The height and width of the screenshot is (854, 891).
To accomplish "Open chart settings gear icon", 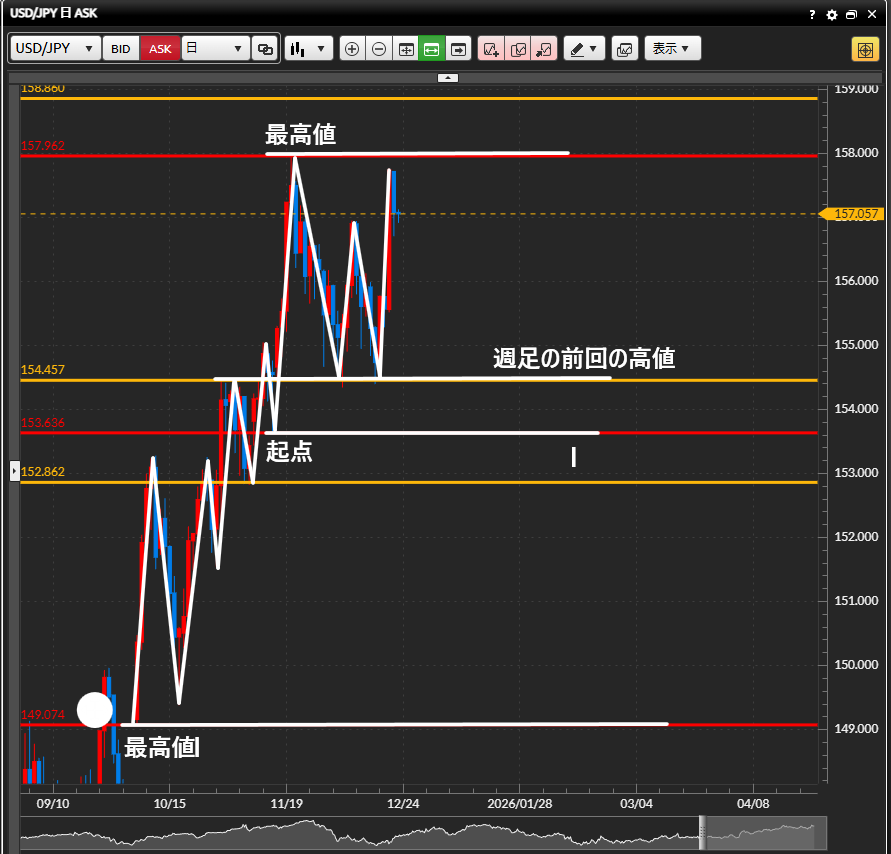I will 832,15.
